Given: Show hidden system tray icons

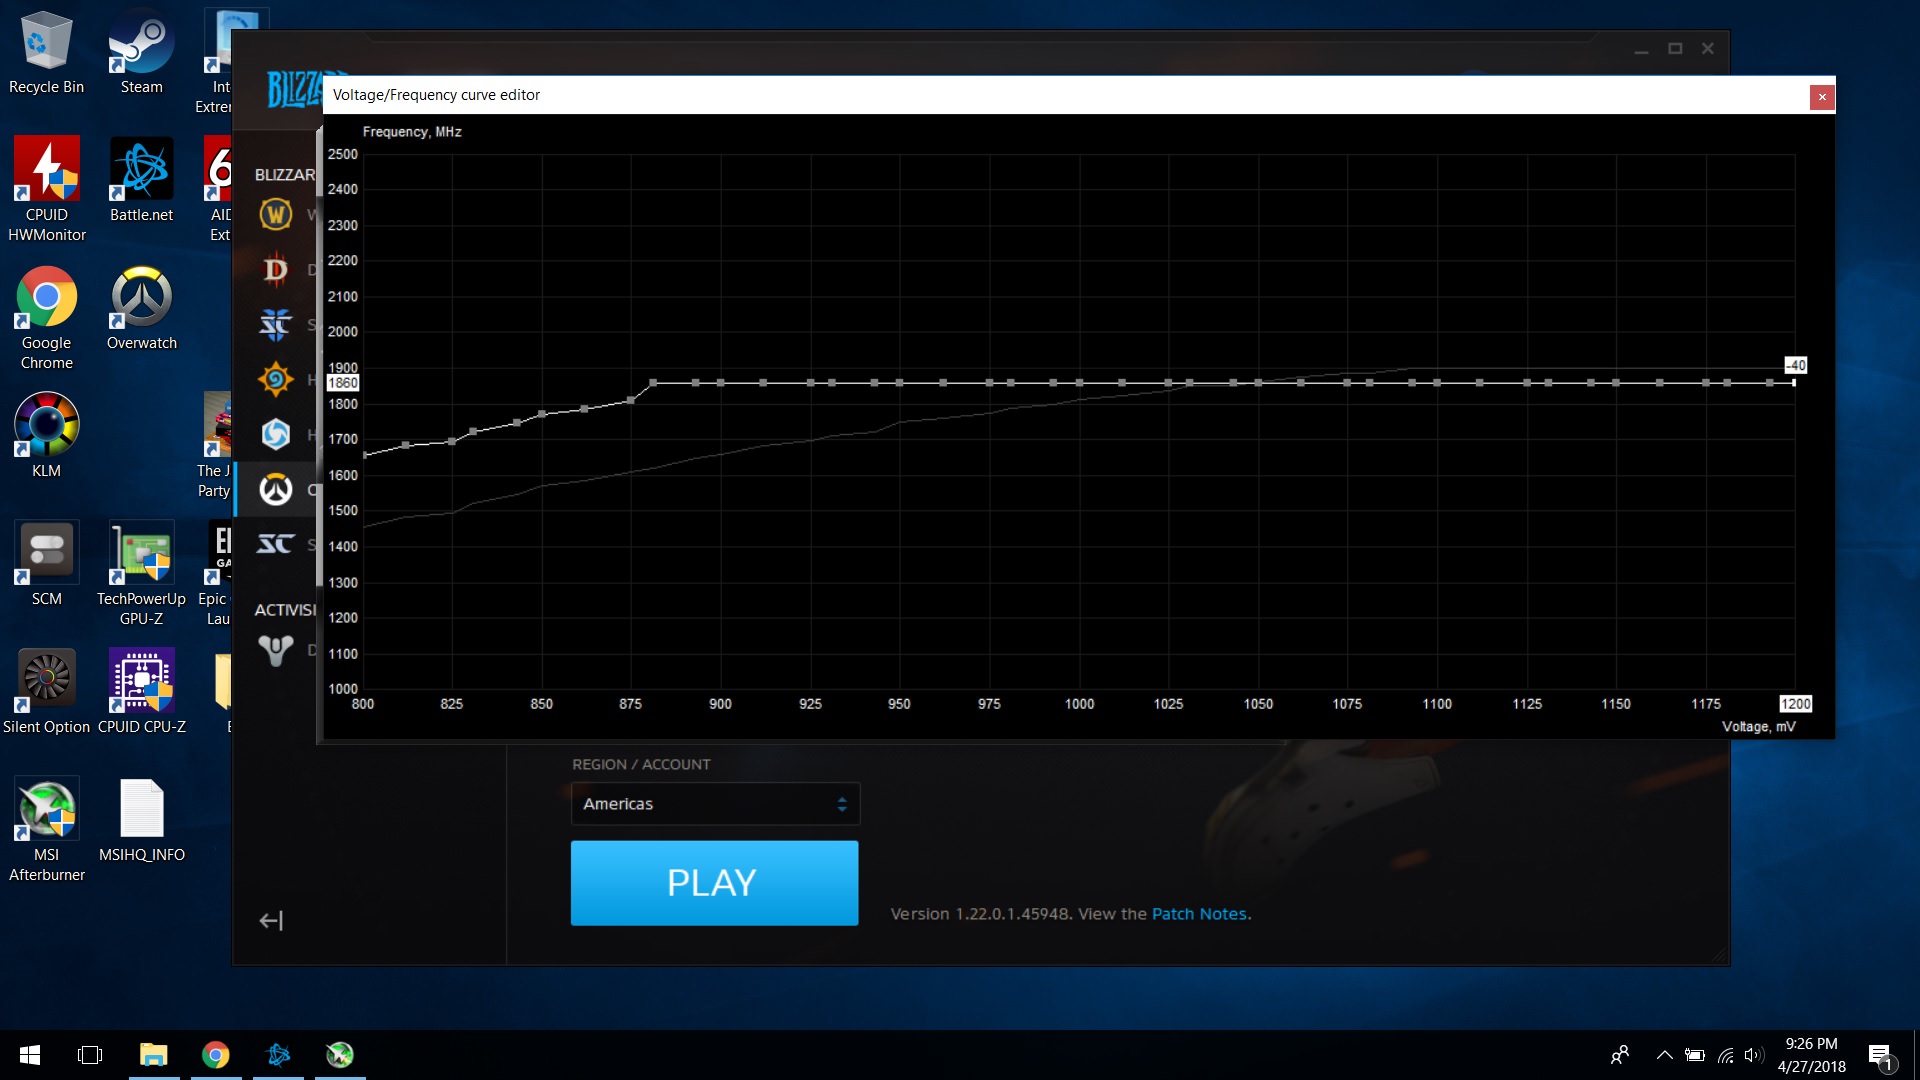Looking at the screenshot, I should pos(1664,1055).
